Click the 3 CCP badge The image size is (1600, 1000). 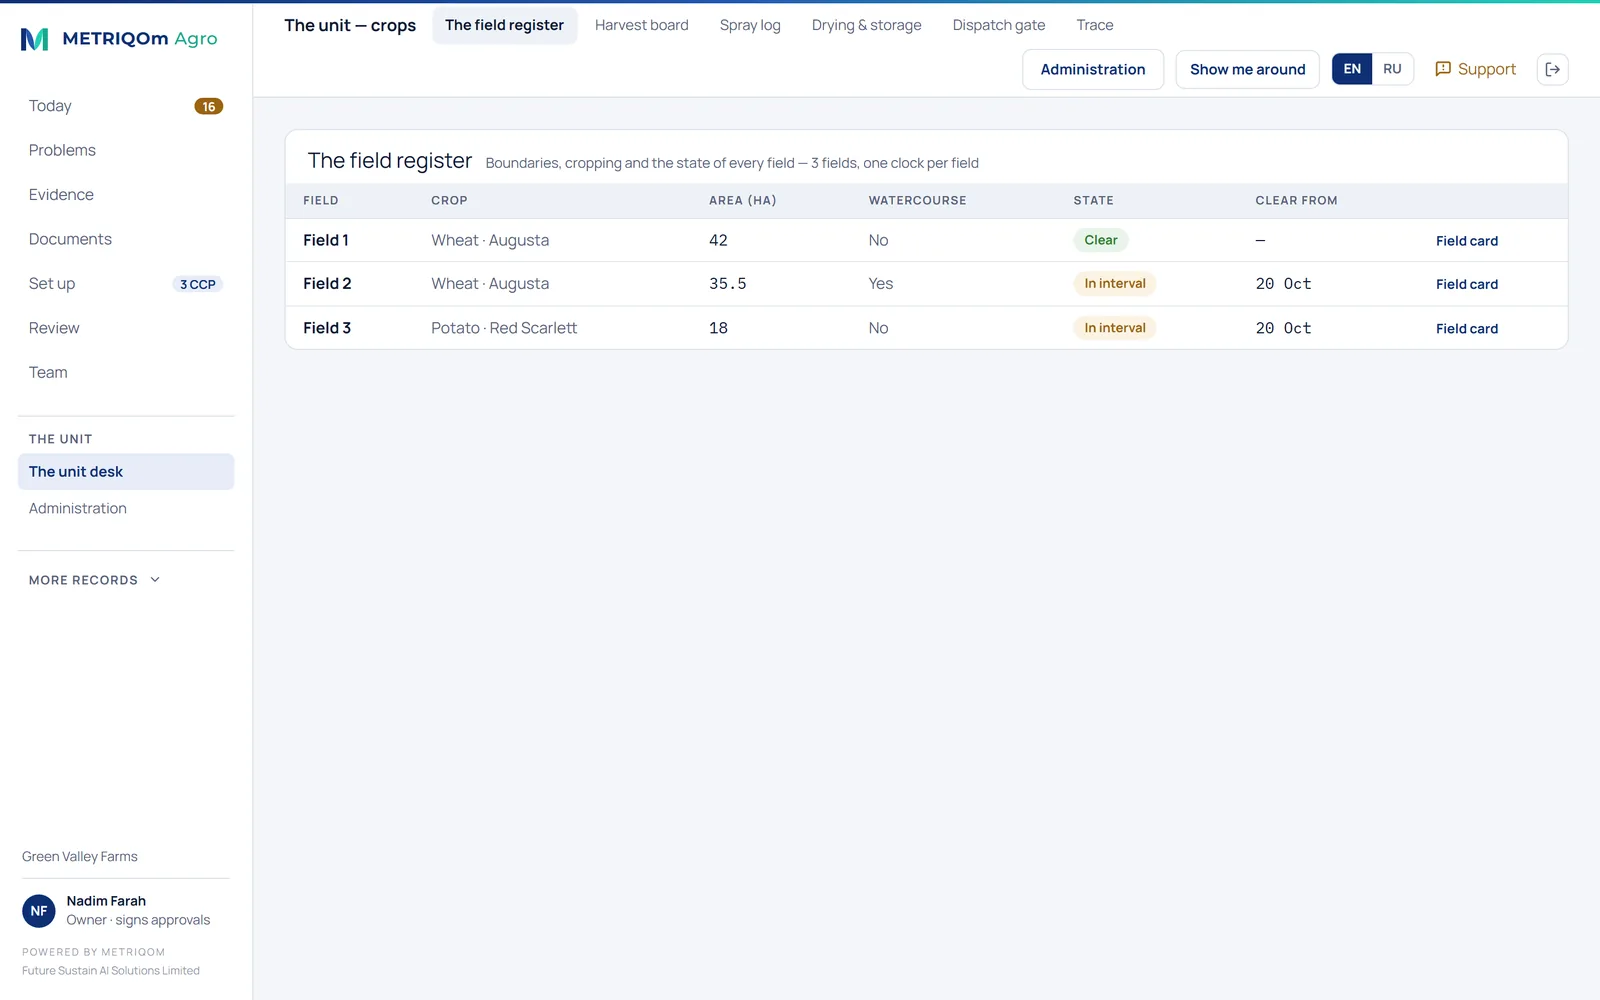pos(198,284)
